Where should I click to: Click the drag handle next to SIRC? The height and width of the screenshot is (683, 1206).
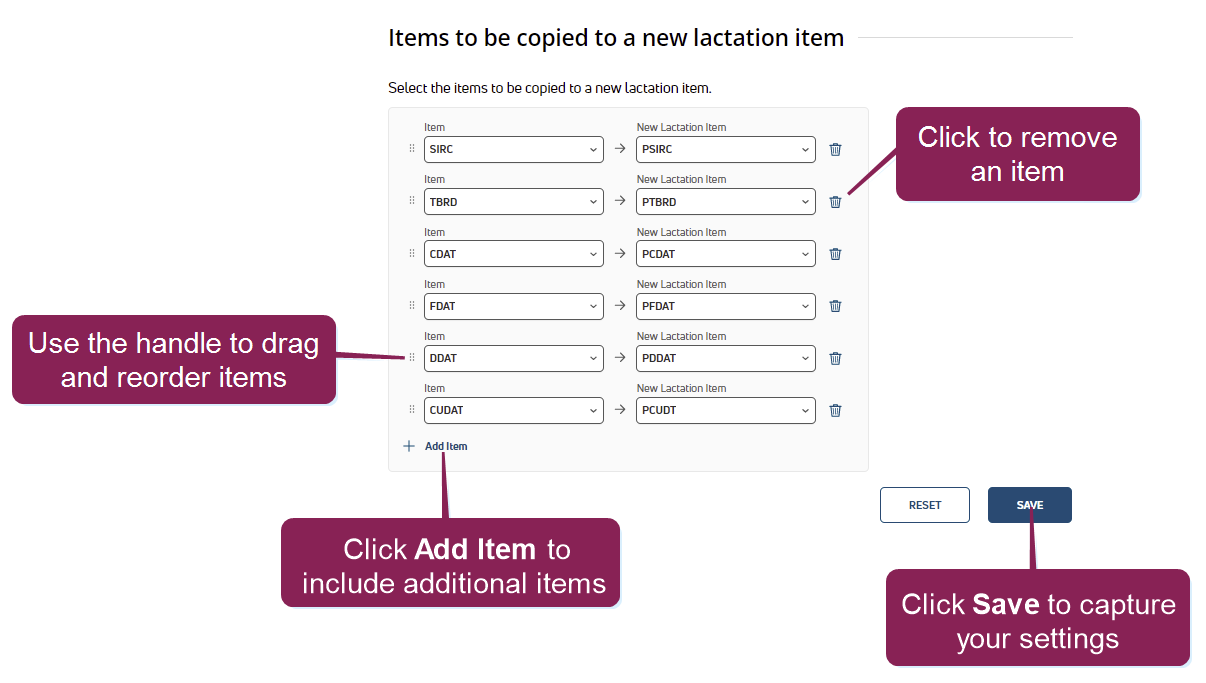point(411,149)
